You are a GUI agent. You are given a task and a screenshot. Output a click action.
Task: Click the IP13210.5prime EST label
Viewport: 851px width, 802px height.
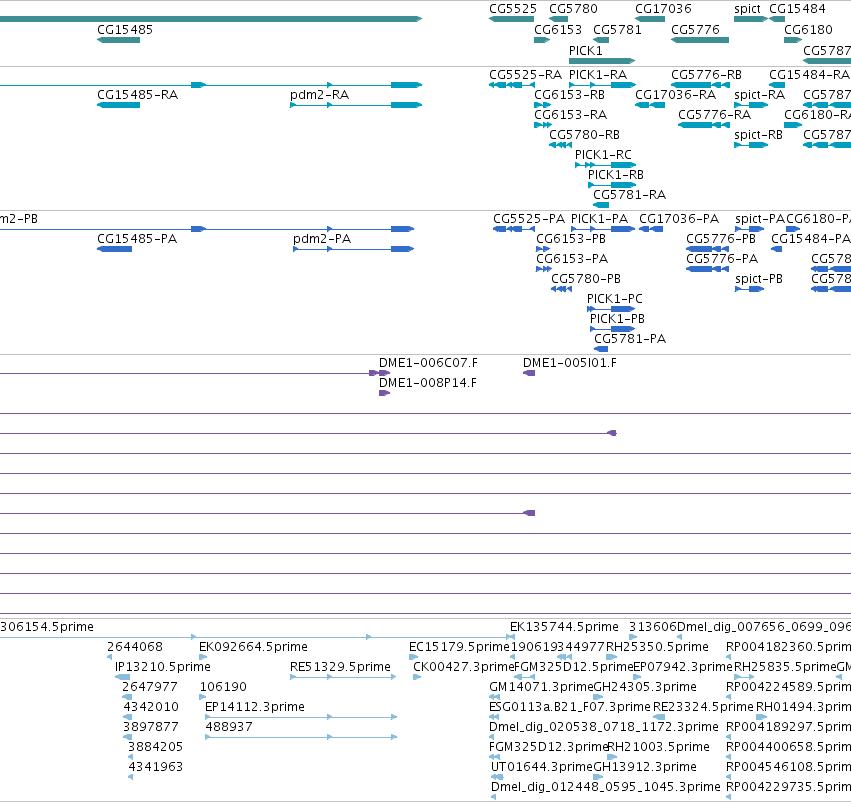tap(163, 667)
